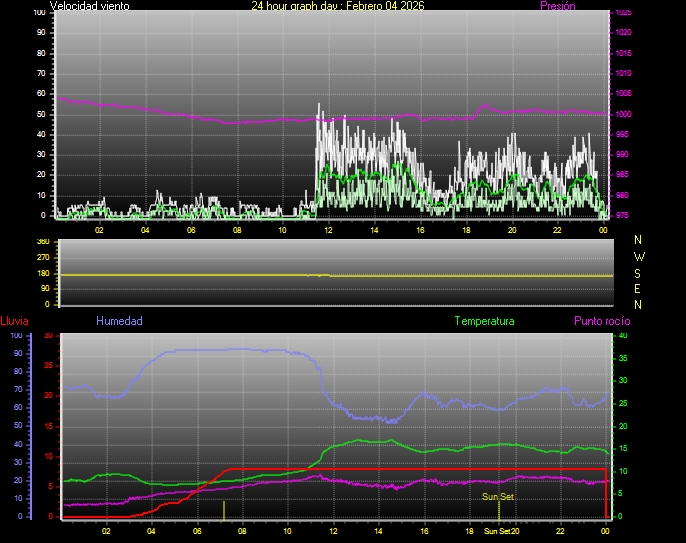686x543 pixels.
Task: Click the 'Sun Set' text marker
Action: 498,496
